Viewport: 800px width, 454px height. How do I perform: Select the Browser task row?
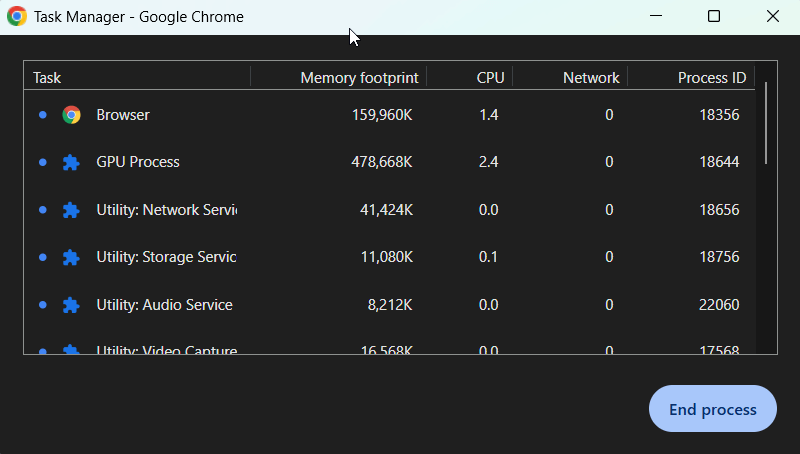click(389, 115)
